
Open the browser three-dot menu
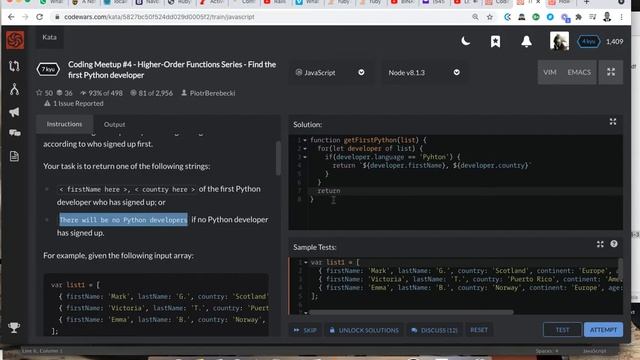point(622,17)
